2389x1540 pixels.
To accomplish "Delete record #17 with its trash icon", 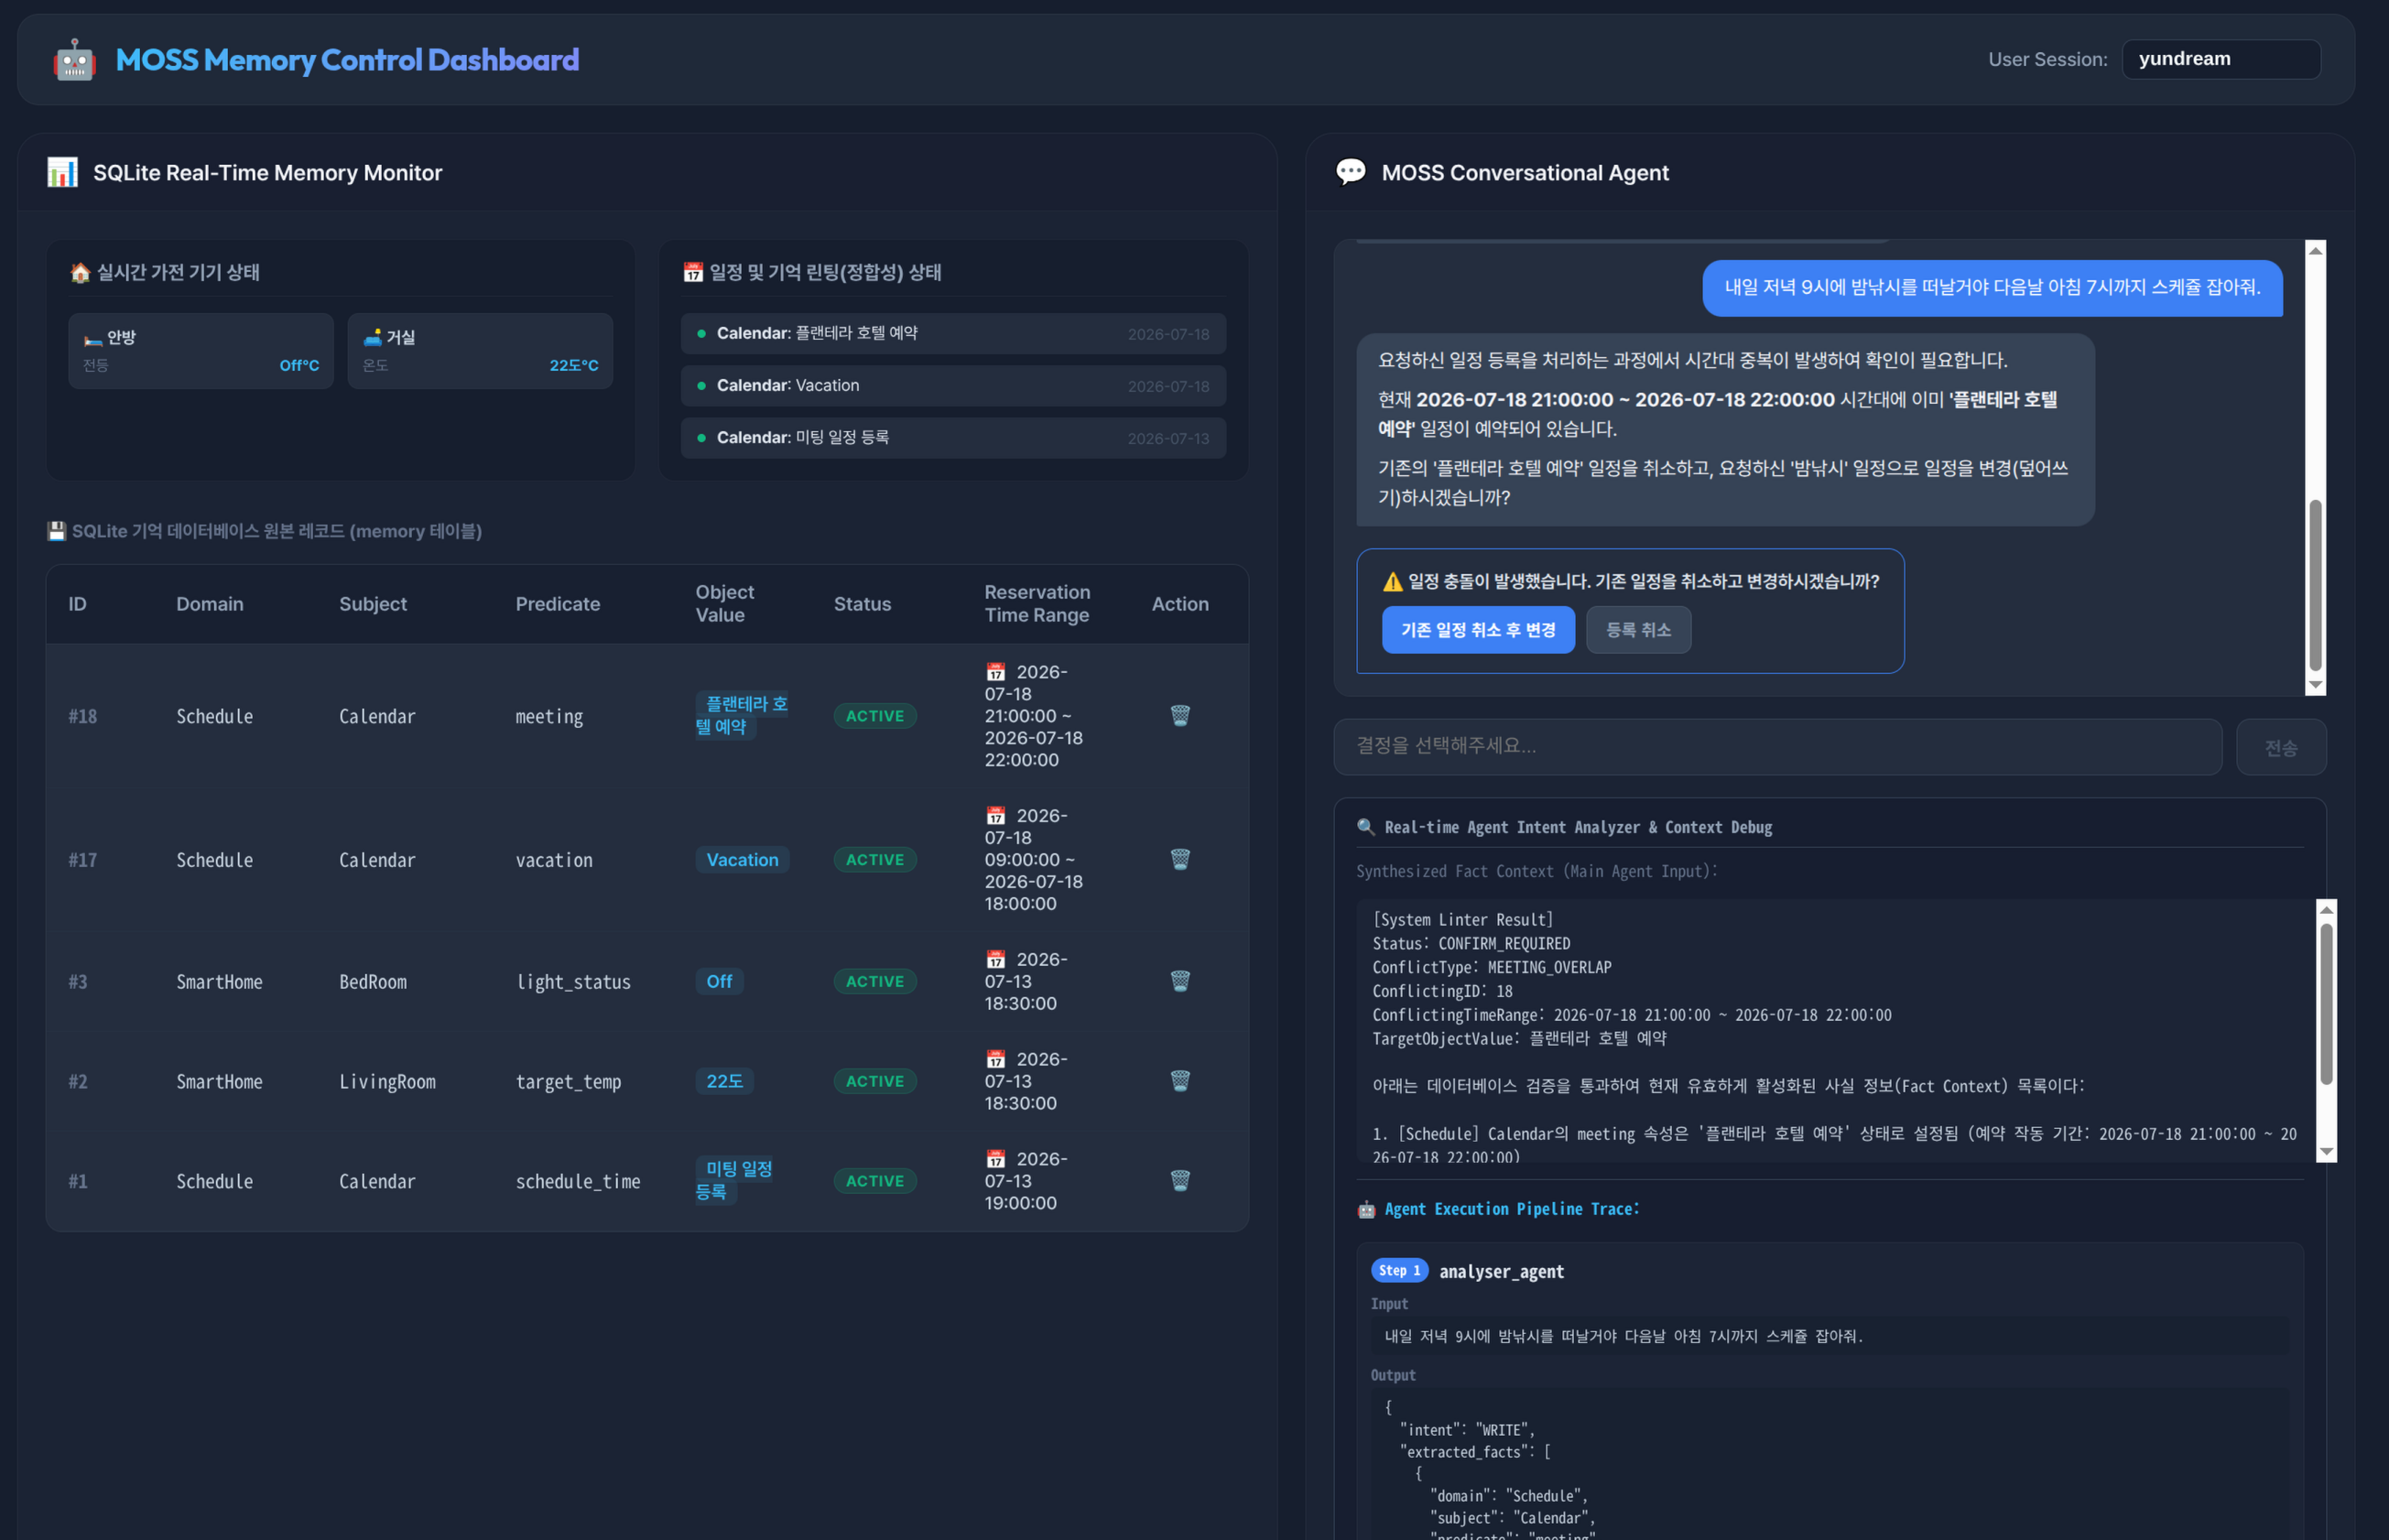I will click(1180, 859).
